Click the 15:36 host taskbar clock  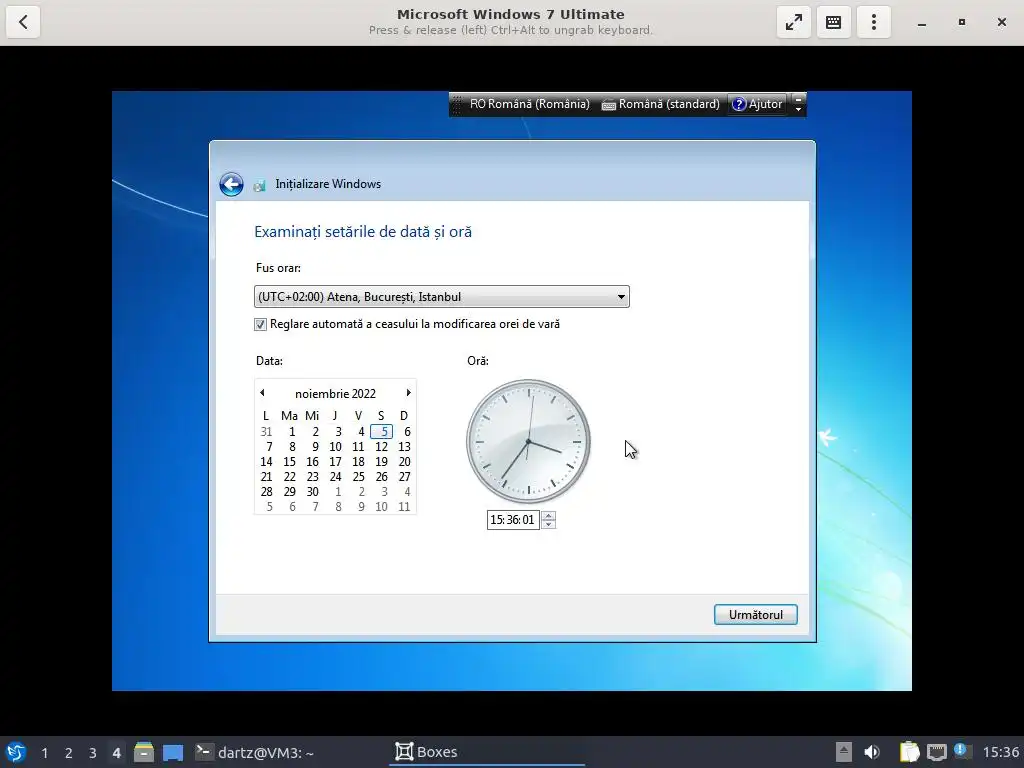point(1000,752)
